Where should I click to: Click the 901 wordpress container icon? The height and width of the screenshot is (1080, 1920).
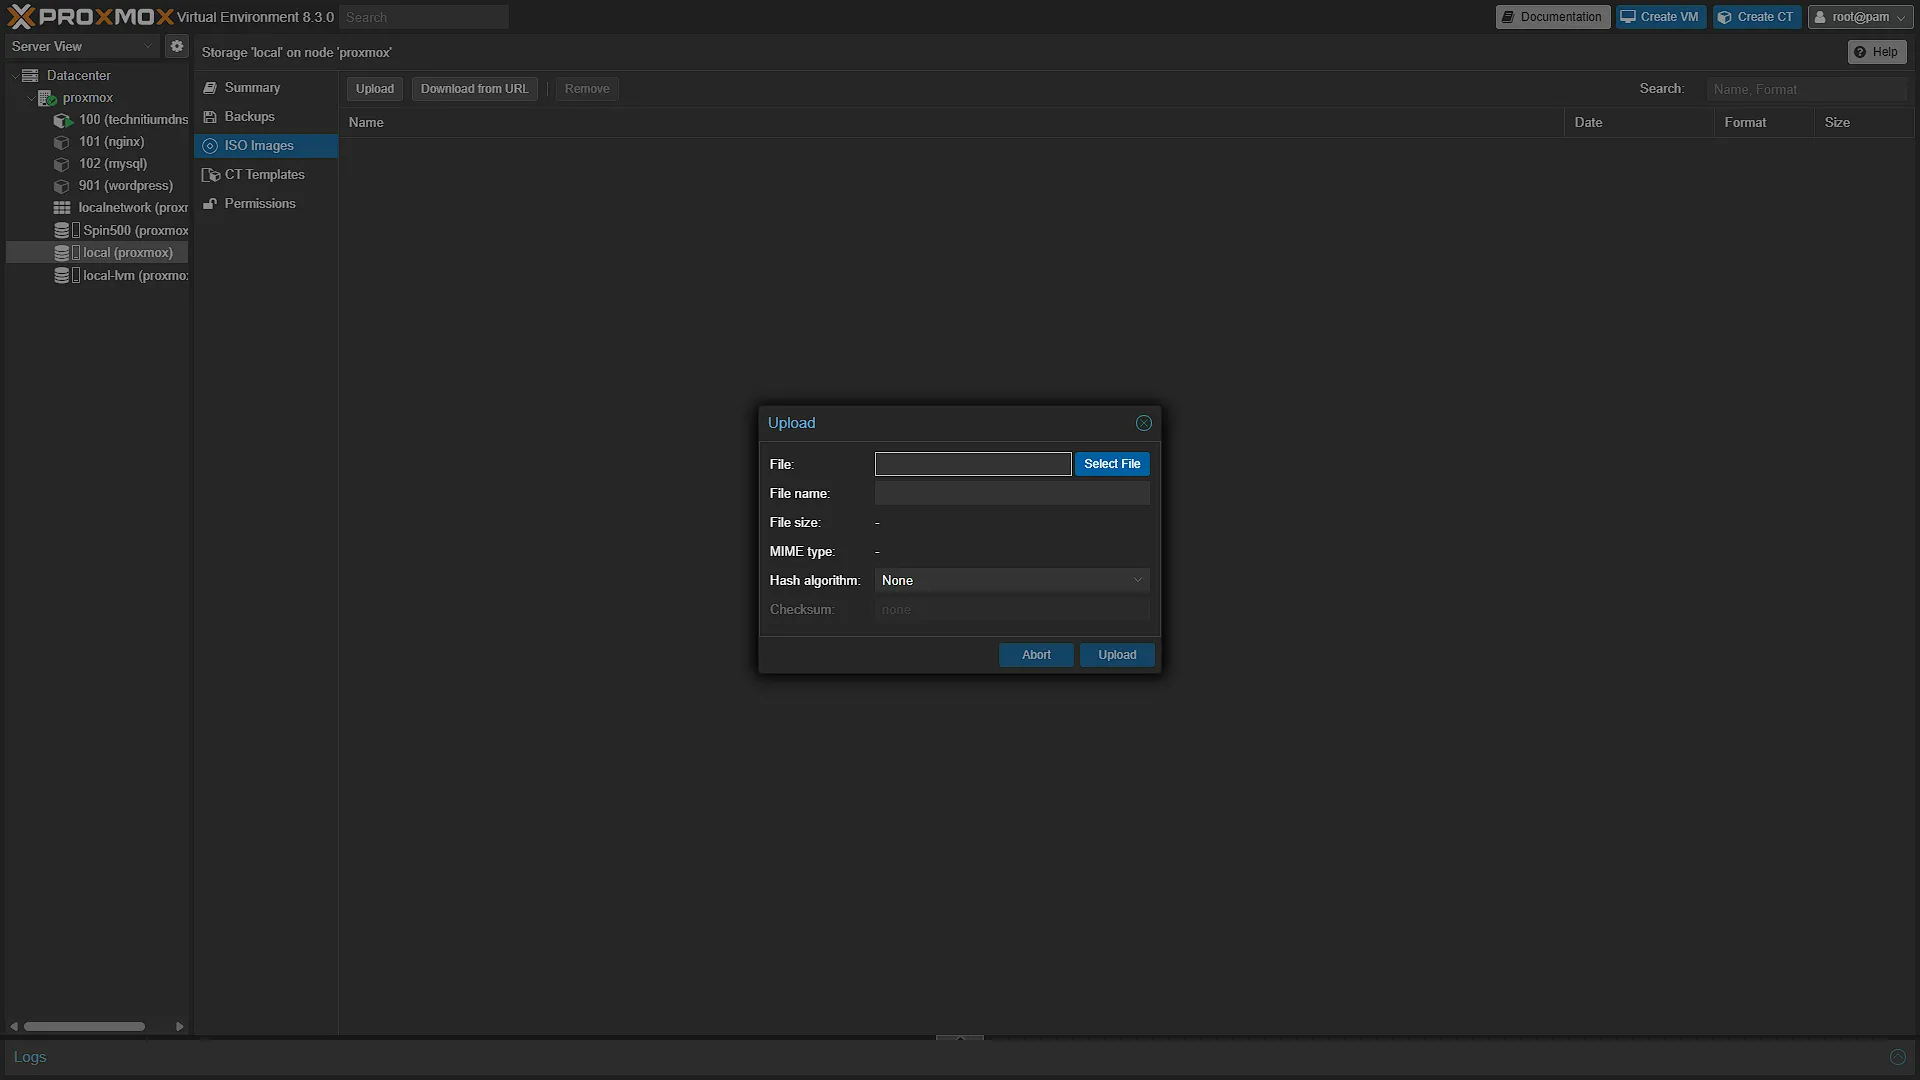(x=62, y=186)
